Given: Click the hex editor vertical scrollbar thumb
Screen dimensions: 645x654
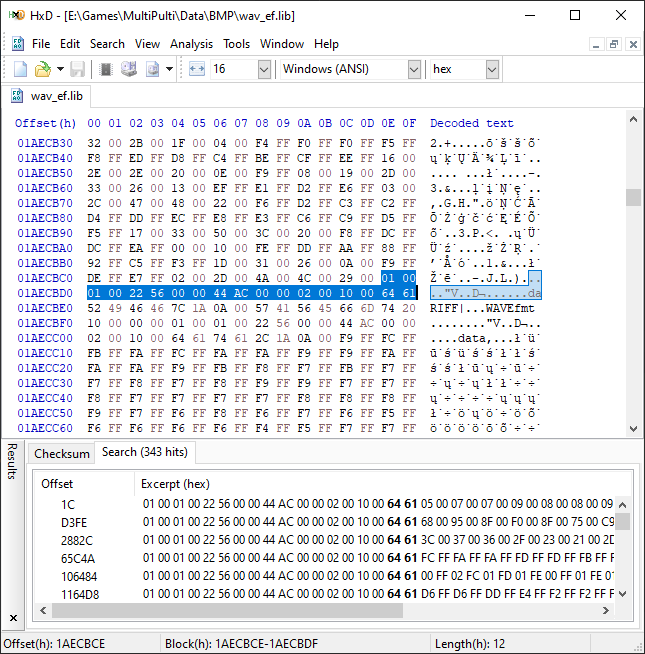Looking at the screenshot, I should coord(633,197).
